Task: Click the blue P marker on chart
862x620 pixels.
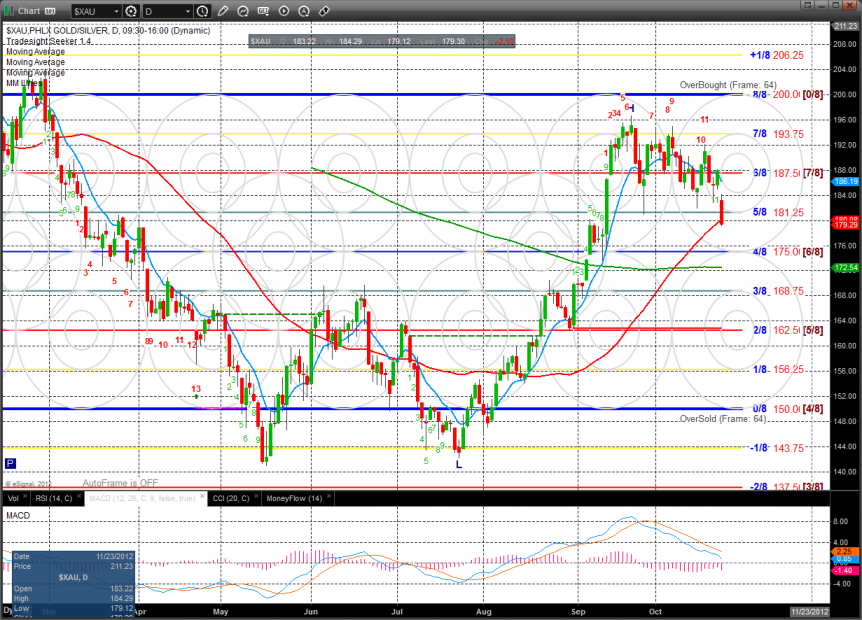Action: [10, 463]
